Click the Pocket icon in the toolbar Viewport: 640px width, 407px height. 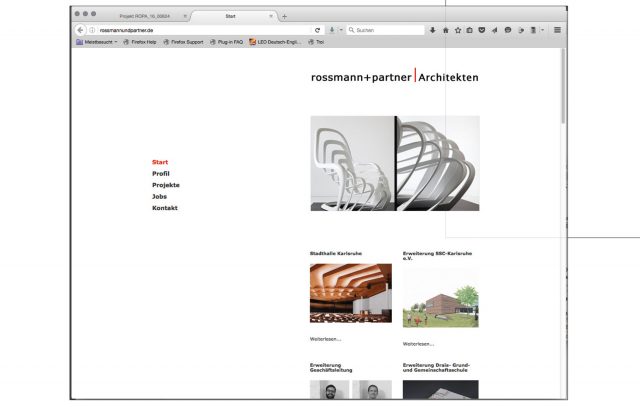tap(482, 30)
